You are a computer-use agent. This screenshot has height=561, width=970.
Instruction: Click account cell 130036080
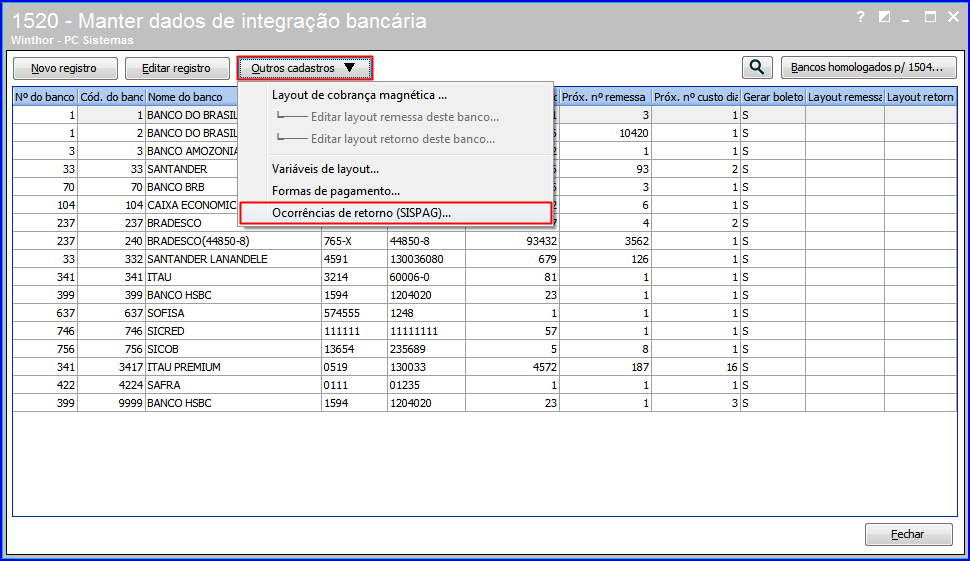click(426, 259)
